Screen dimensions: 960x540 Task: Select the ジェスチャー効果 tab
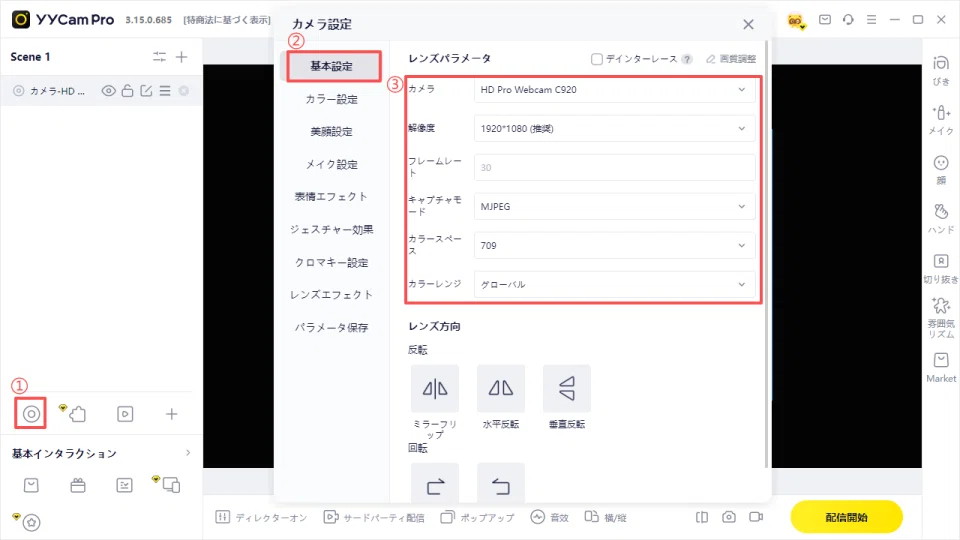point(331,230)
